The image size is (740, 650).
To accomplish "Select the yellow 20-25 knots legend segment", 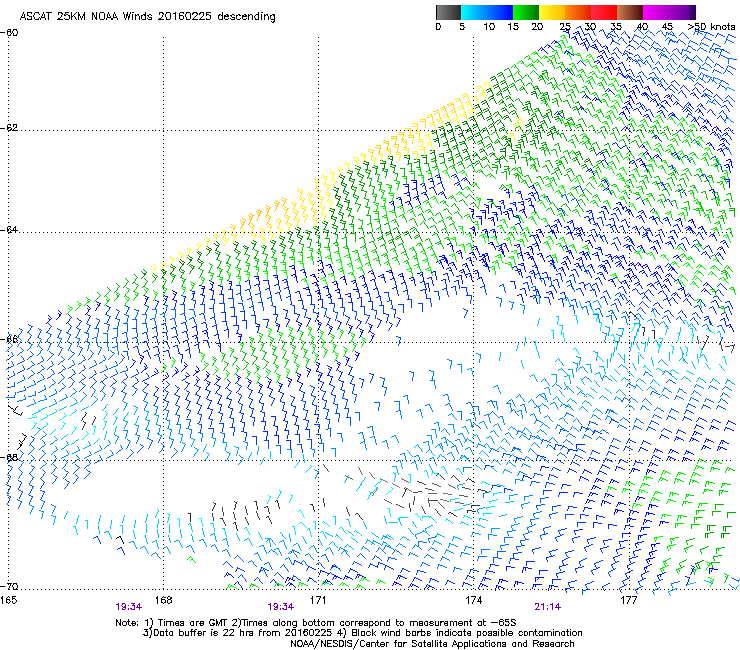I will 552,12.
